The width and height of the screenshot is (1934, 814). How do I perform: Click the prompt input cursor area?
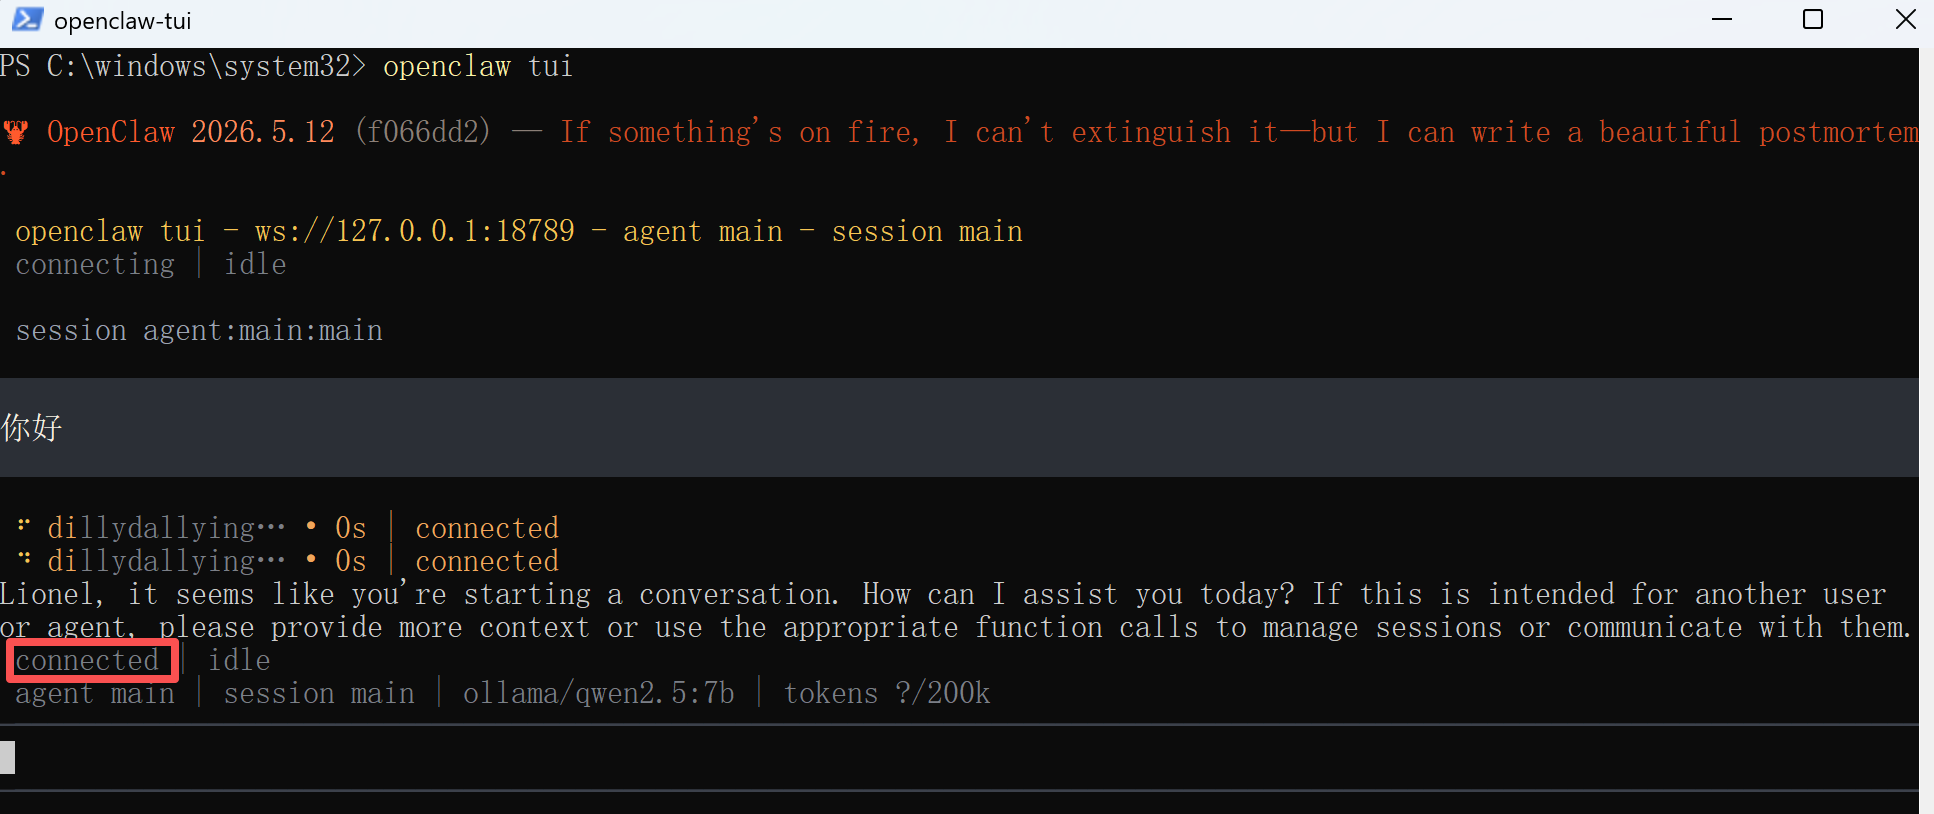959,757
